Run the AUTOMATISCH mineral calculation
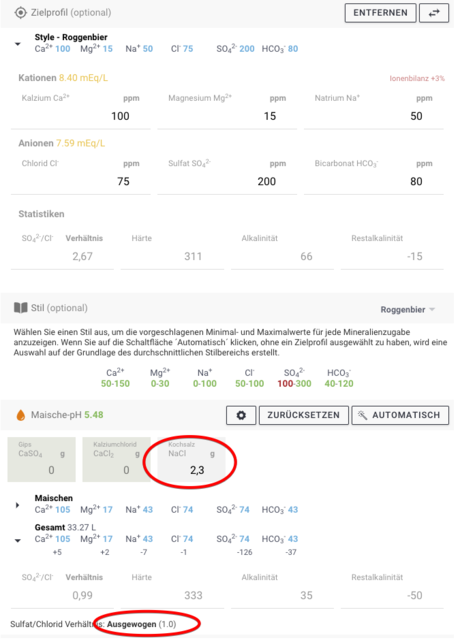Viewport: 460px width, 640px height. pos(400,415)
